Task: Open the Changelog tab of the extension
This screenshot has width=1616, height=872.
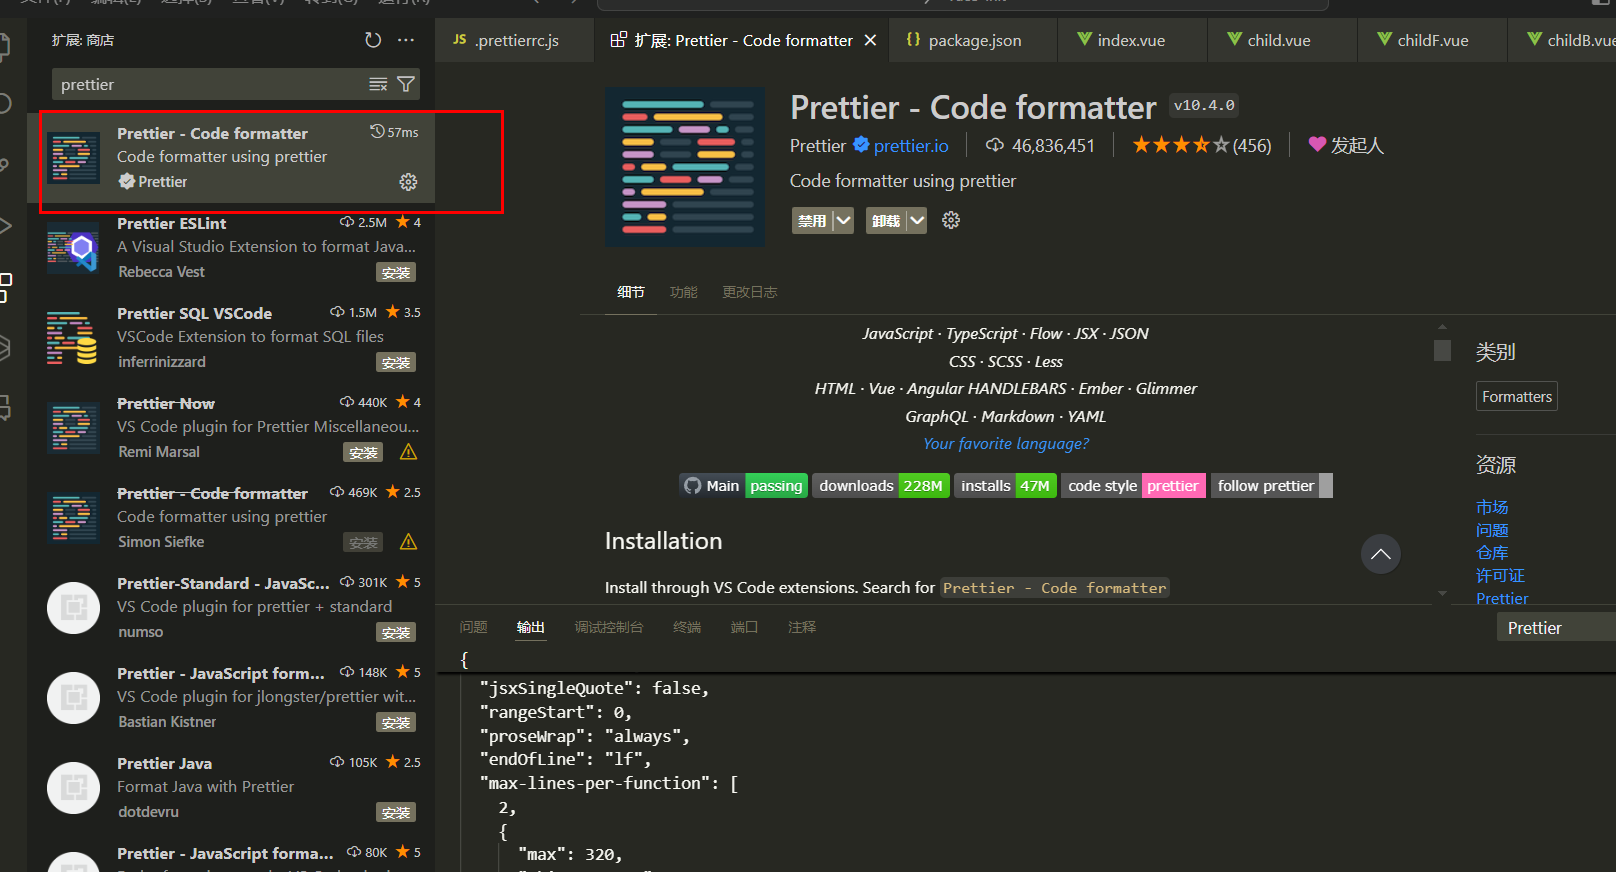Action: point(750,292)
